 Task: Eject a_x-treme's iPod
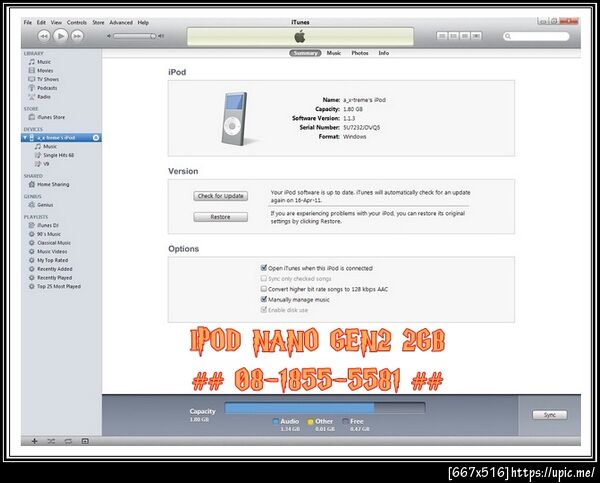(96, 137)
